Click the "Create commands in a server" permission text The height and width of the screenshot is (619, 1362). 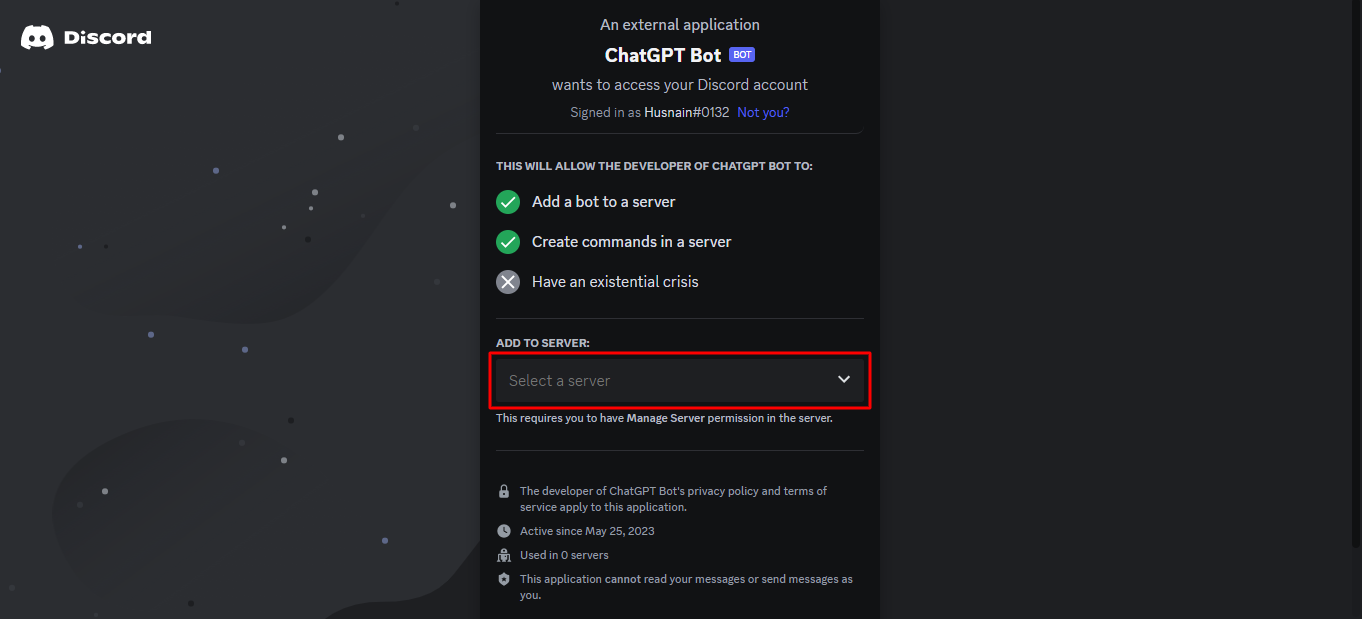631,242
